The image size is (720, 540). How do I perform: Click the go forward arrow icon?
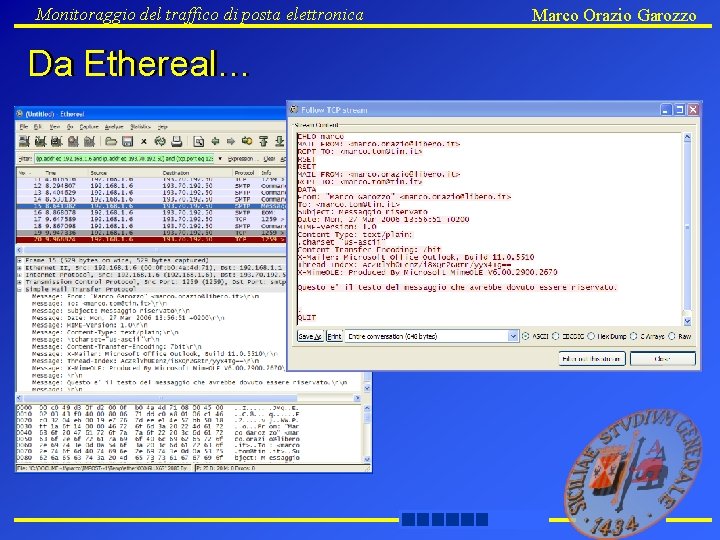(231, 141)
